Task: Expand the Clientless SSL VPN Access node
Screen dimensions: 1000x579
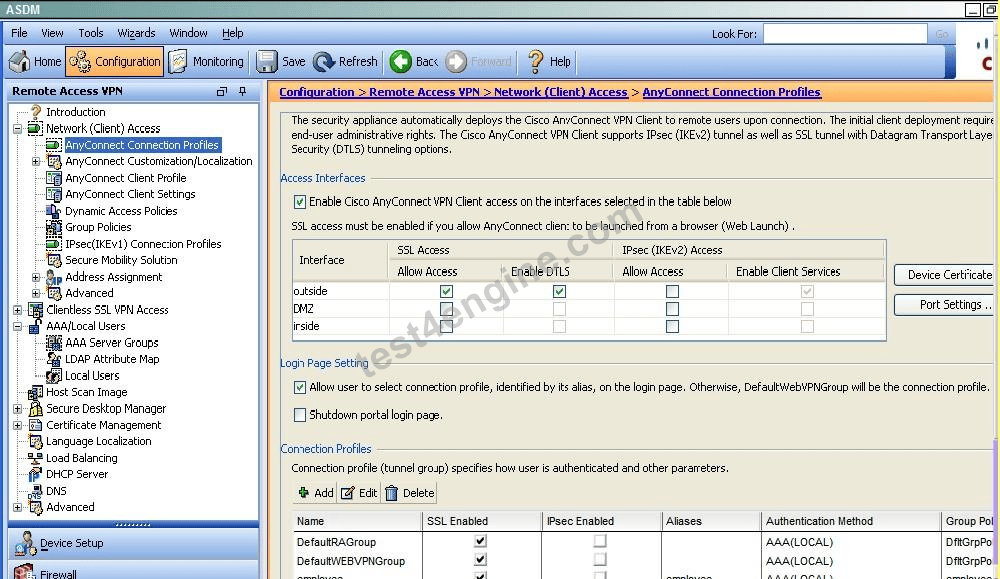Action: pyautogui.click(x=18, y=310)
